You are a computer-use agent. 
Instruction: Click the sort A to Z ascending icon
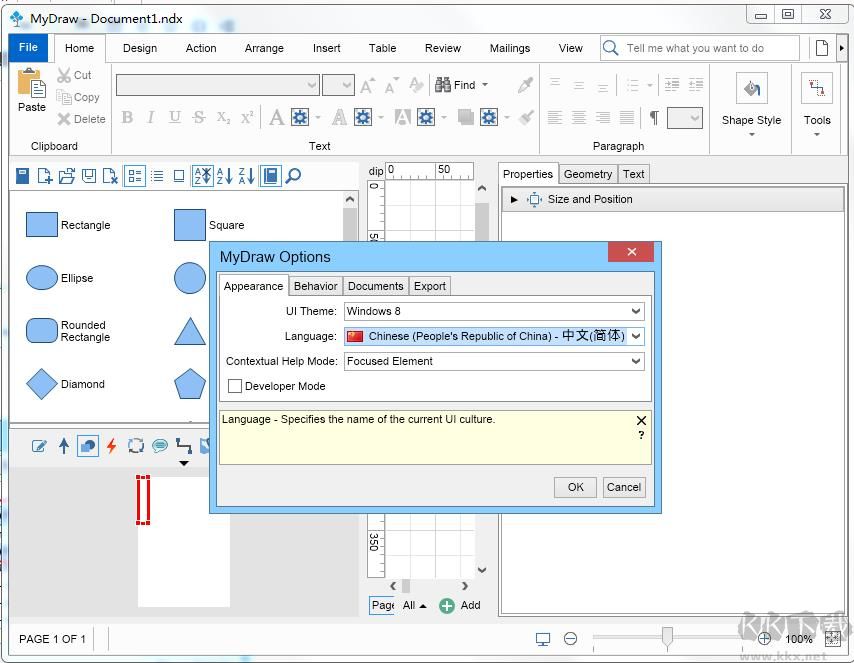tap(224, 176)
